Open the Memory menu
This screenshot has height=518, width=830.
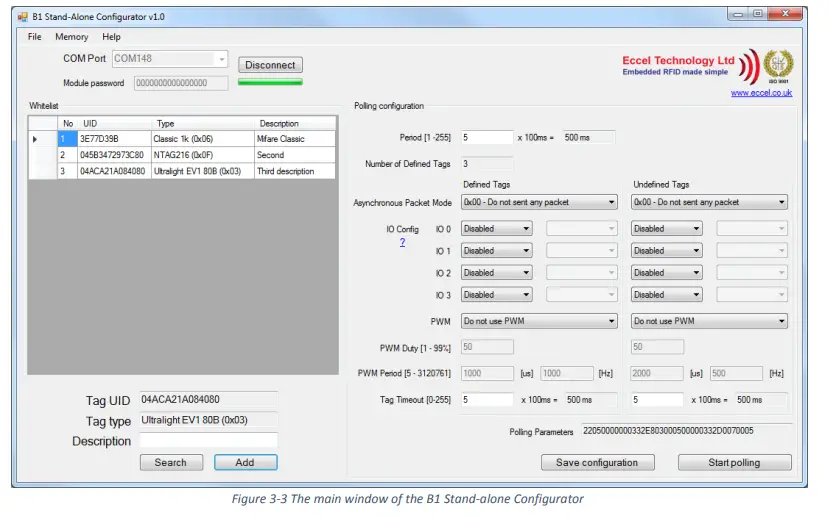coord(71,37)
